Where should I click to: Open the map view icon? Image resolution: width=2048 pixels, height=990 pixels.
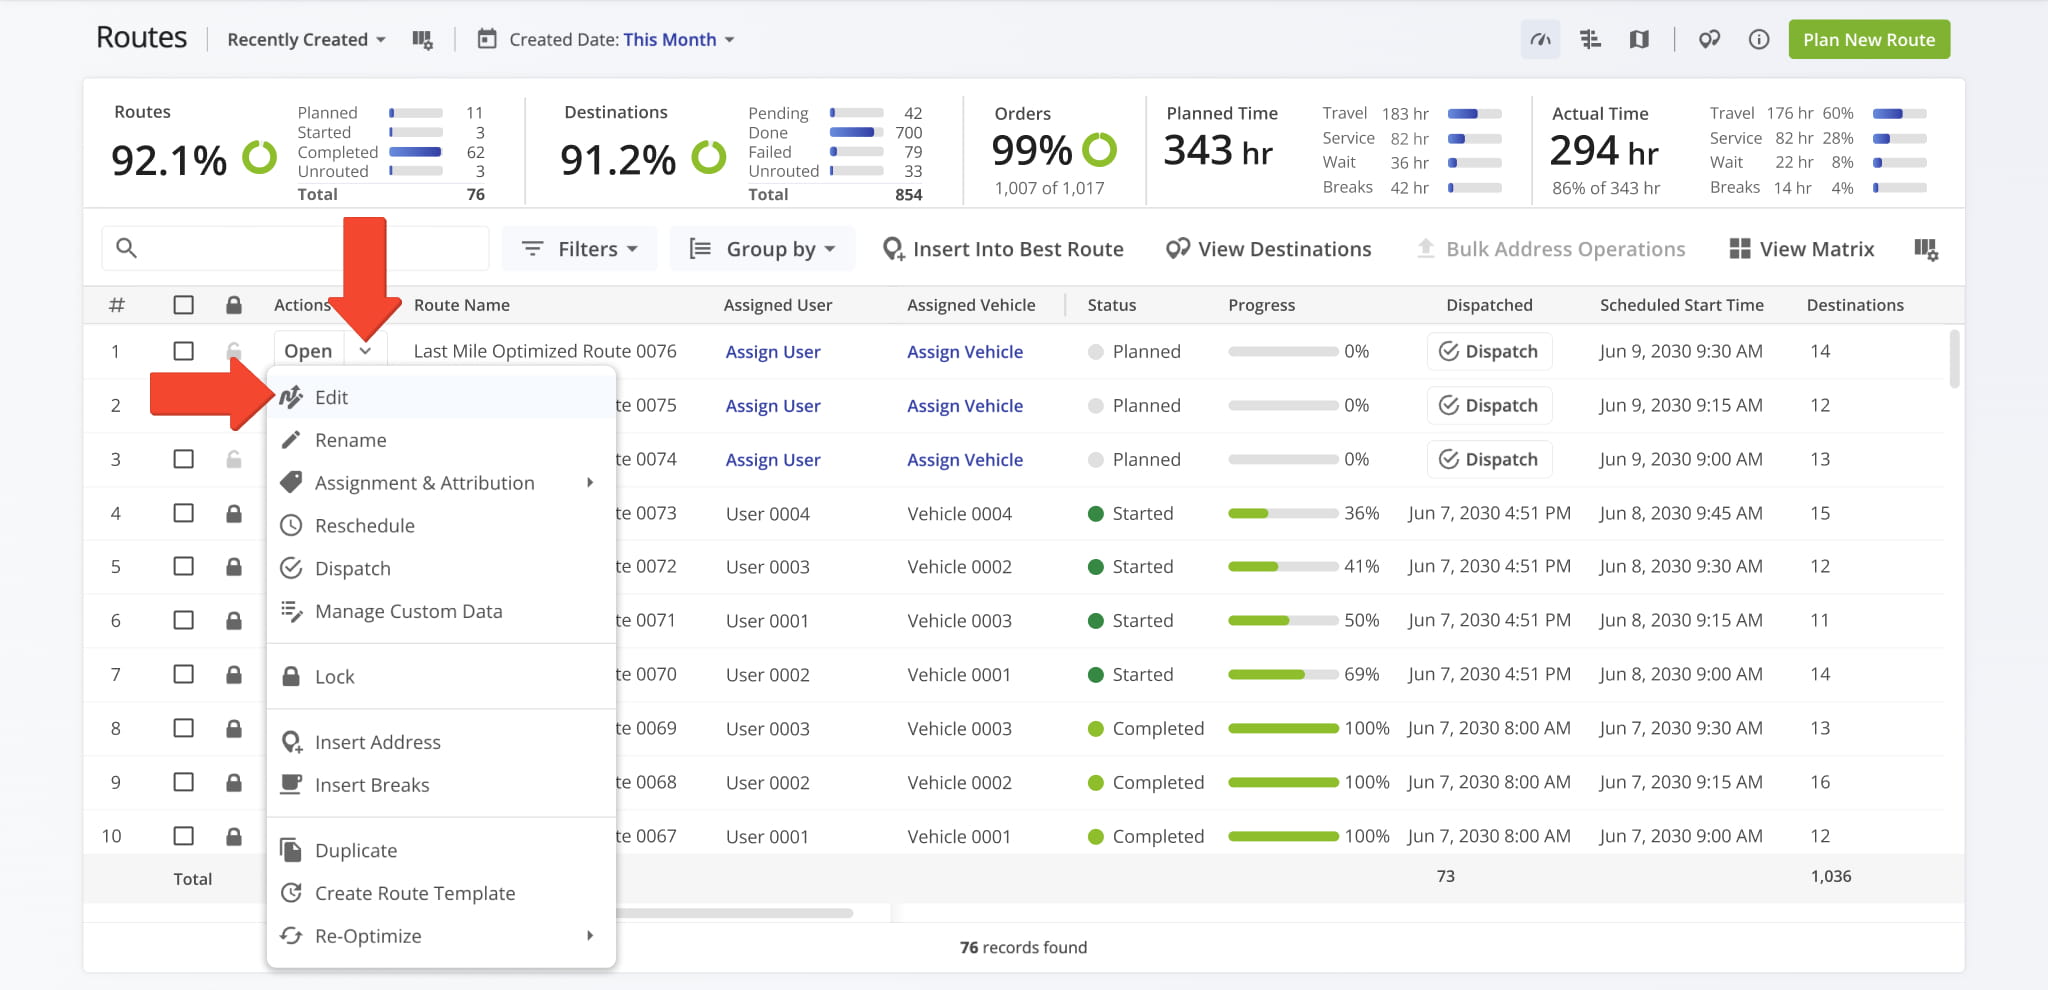coord(1639,40)
